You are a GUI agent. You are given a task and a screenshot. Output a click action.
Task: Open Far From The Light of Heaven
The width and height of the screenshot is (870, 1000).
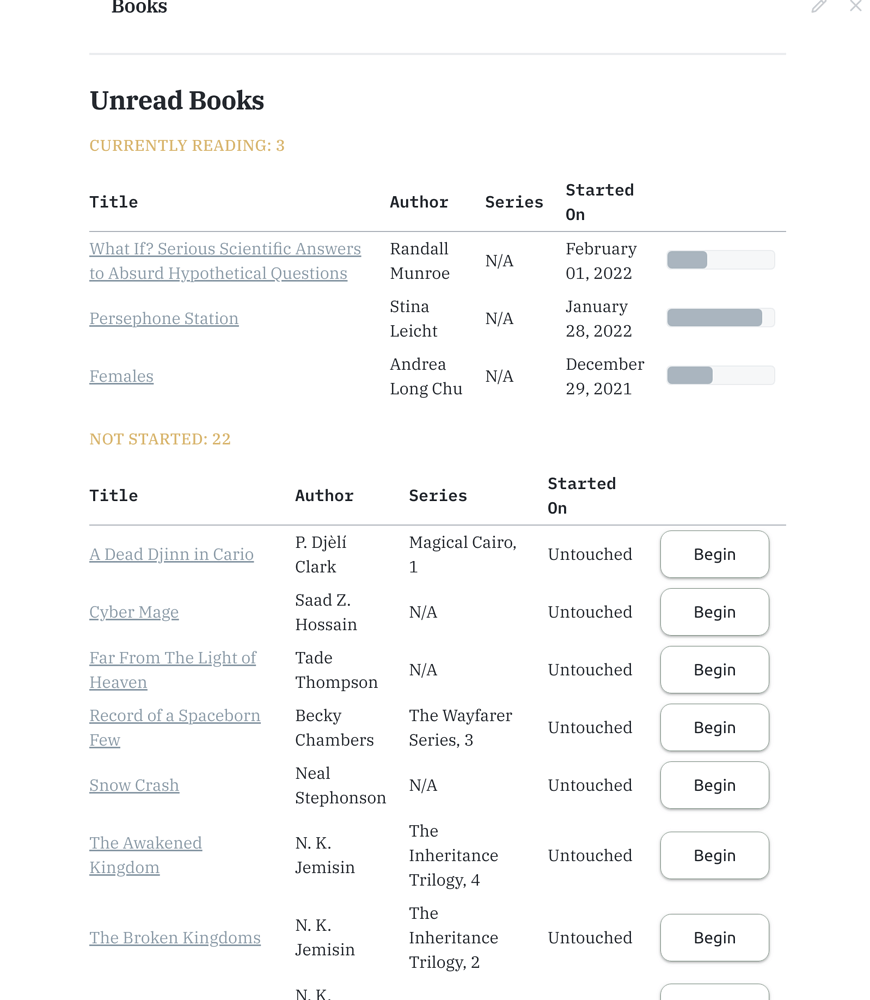(x=172, y=669)
